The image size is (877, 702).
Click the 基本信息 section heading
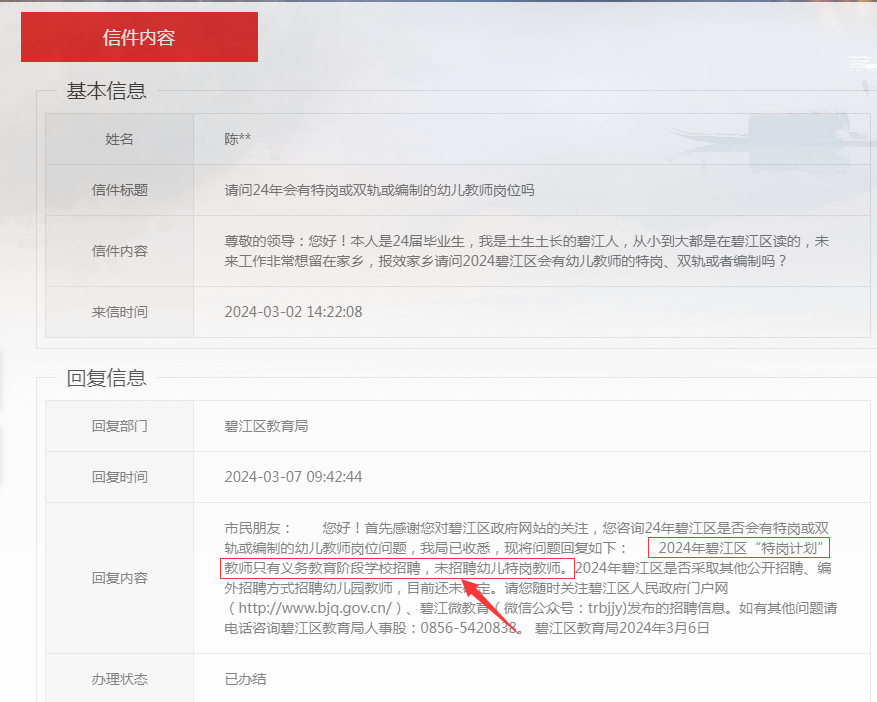(106, 91)
